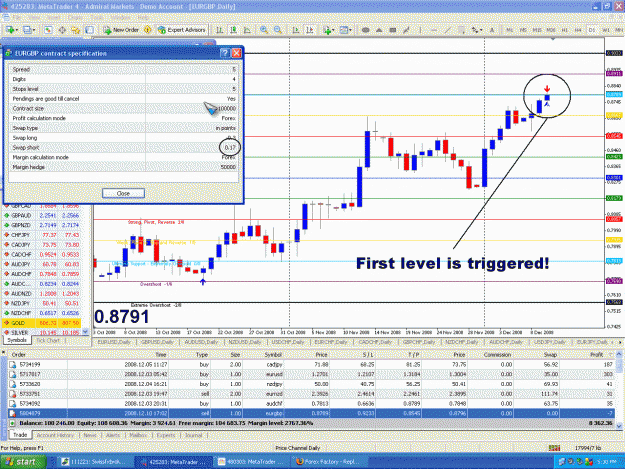Switch chart to M1 timeframe
This screenshot has width=625, height=469.
[509, 30]
